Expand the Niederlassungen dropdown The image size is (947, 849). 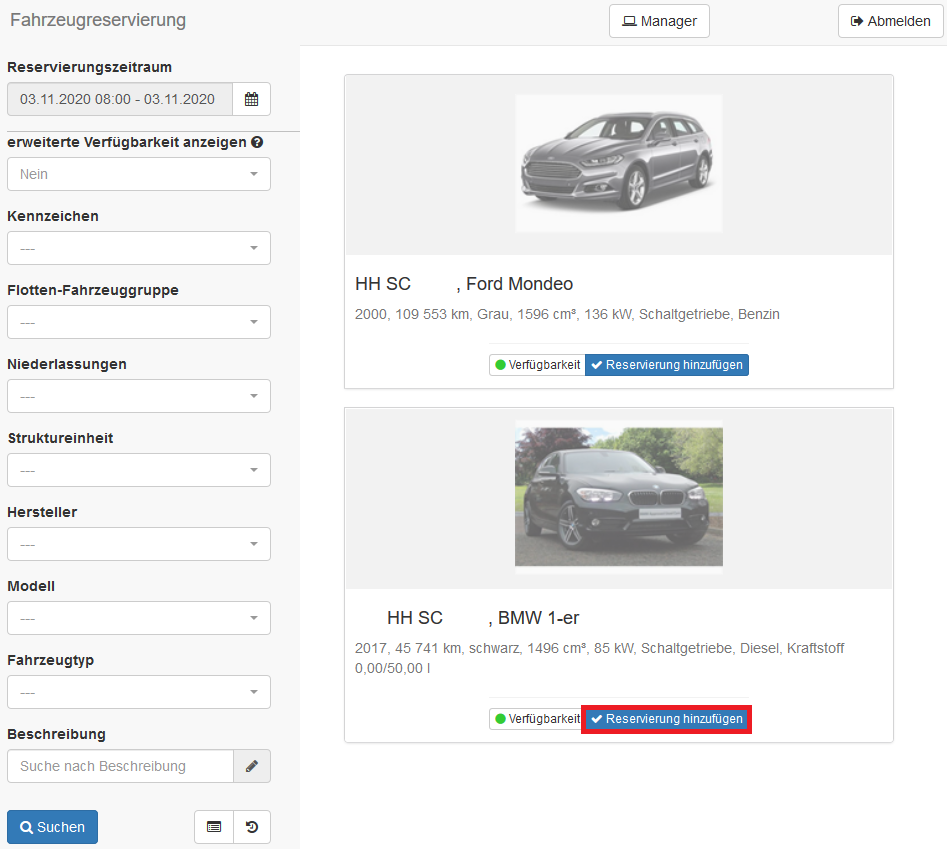[138, 396]
